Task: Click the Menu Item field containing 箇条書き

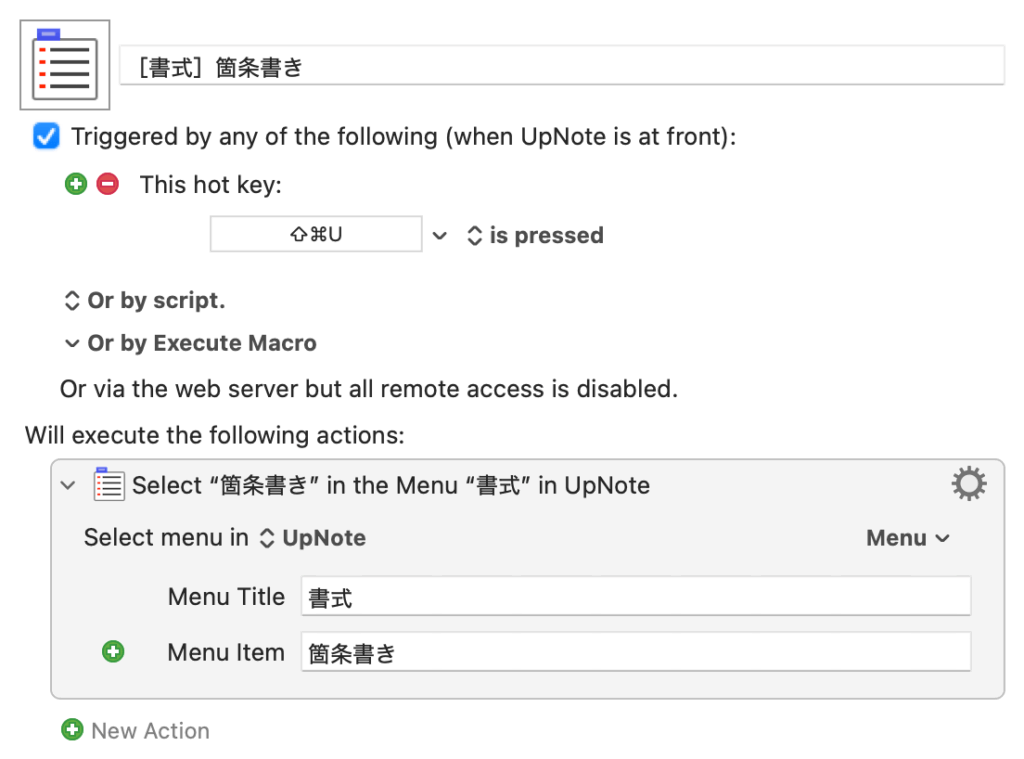Action: (x=635, y=652)
